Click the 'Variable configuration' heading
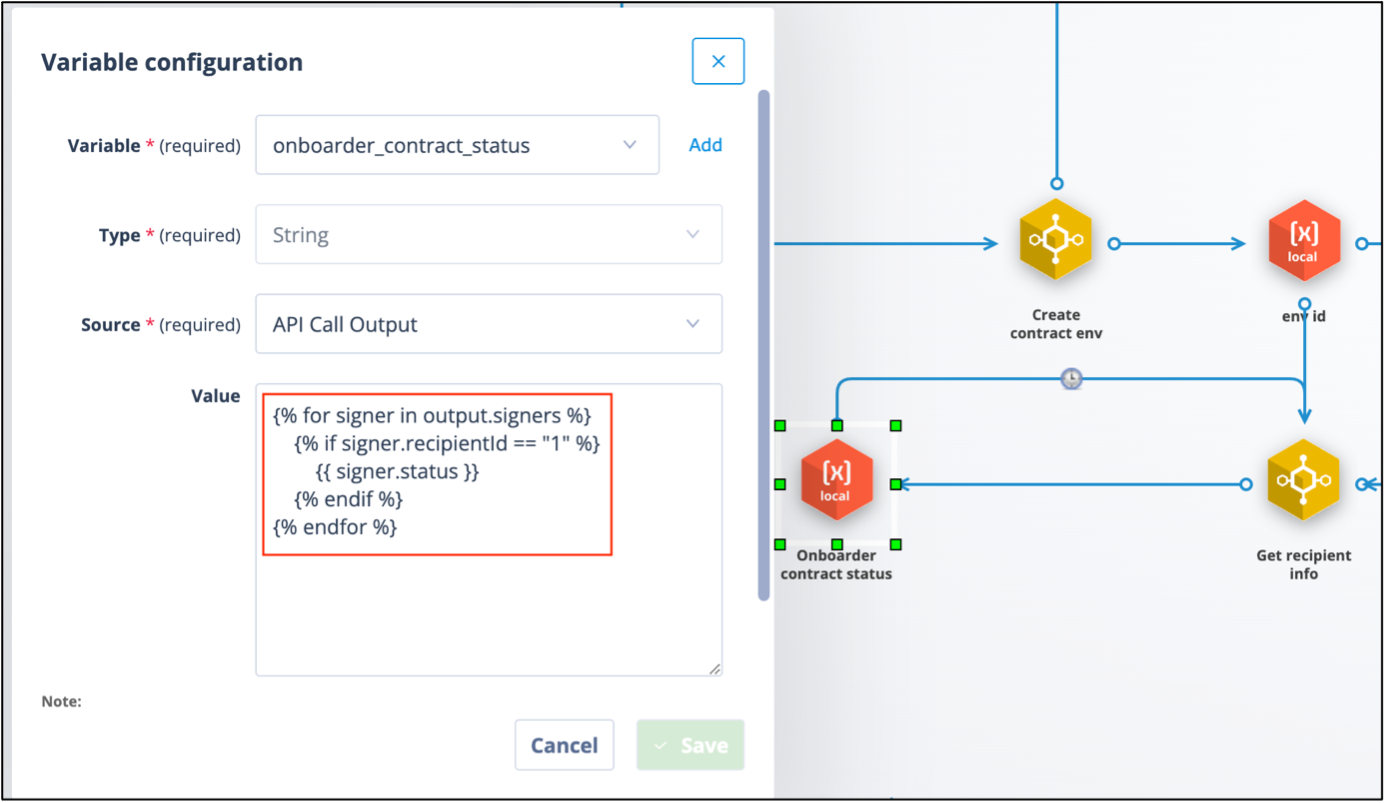 pos(172,62)
